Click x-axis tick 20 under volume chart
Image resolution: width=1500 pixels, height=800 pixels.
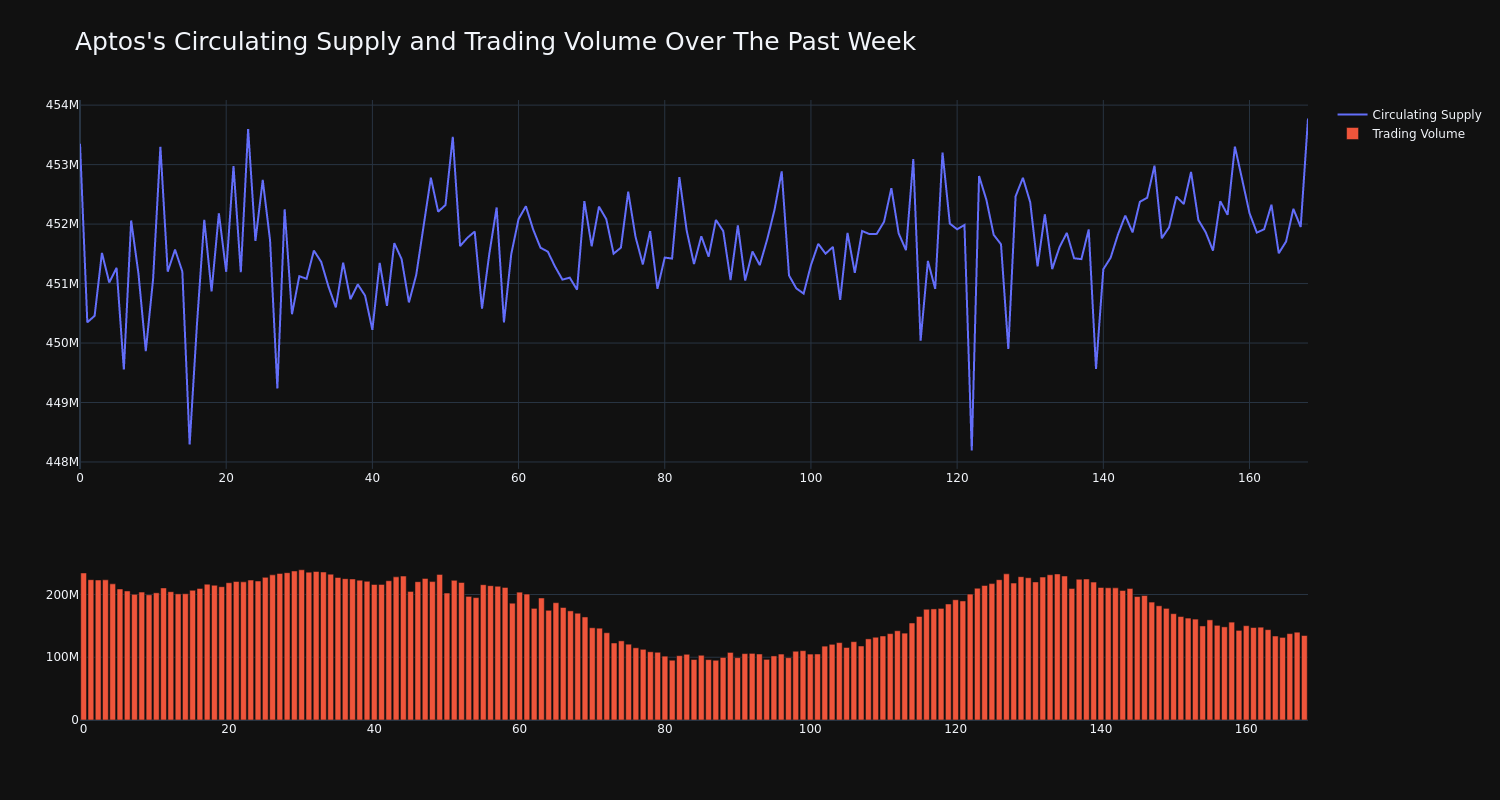229,729
